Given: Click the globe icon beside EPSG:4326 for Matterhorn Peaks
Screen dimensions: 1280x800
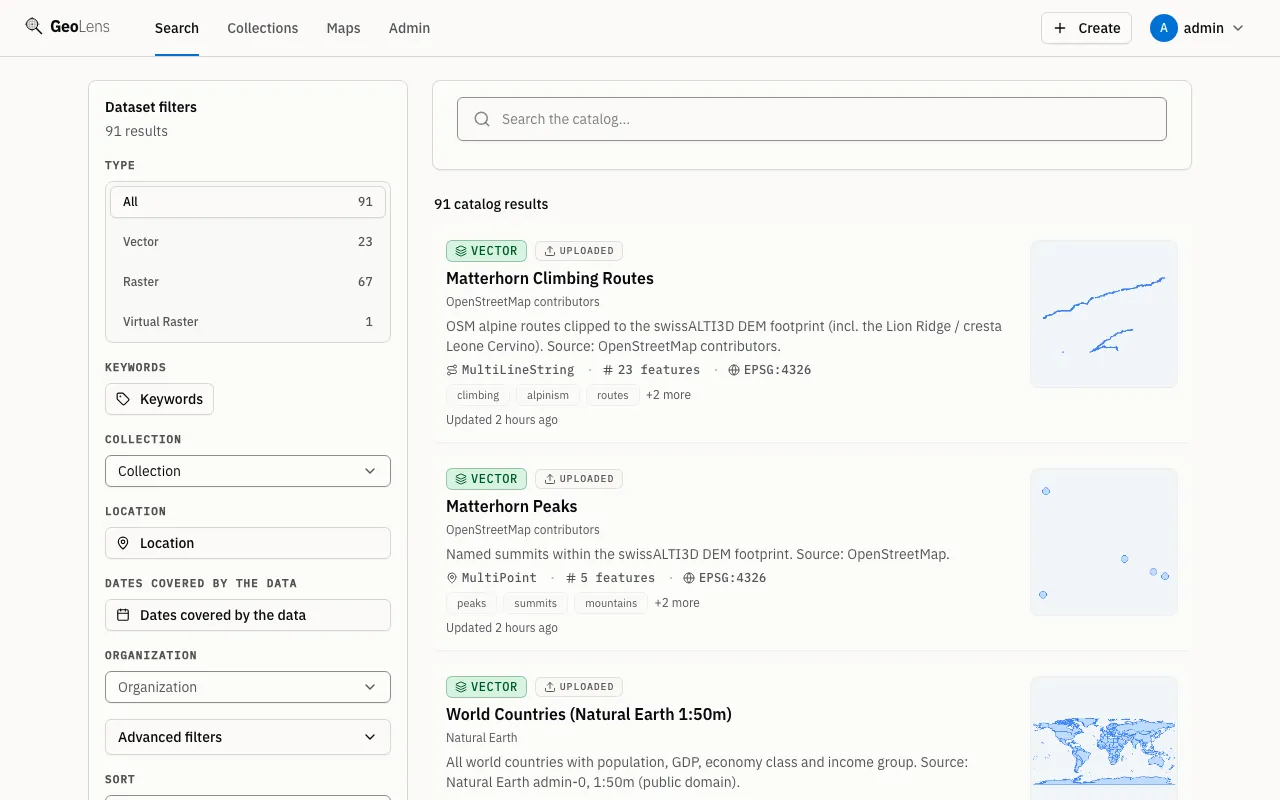Looking at the screenshot, I should click(689, 578).
